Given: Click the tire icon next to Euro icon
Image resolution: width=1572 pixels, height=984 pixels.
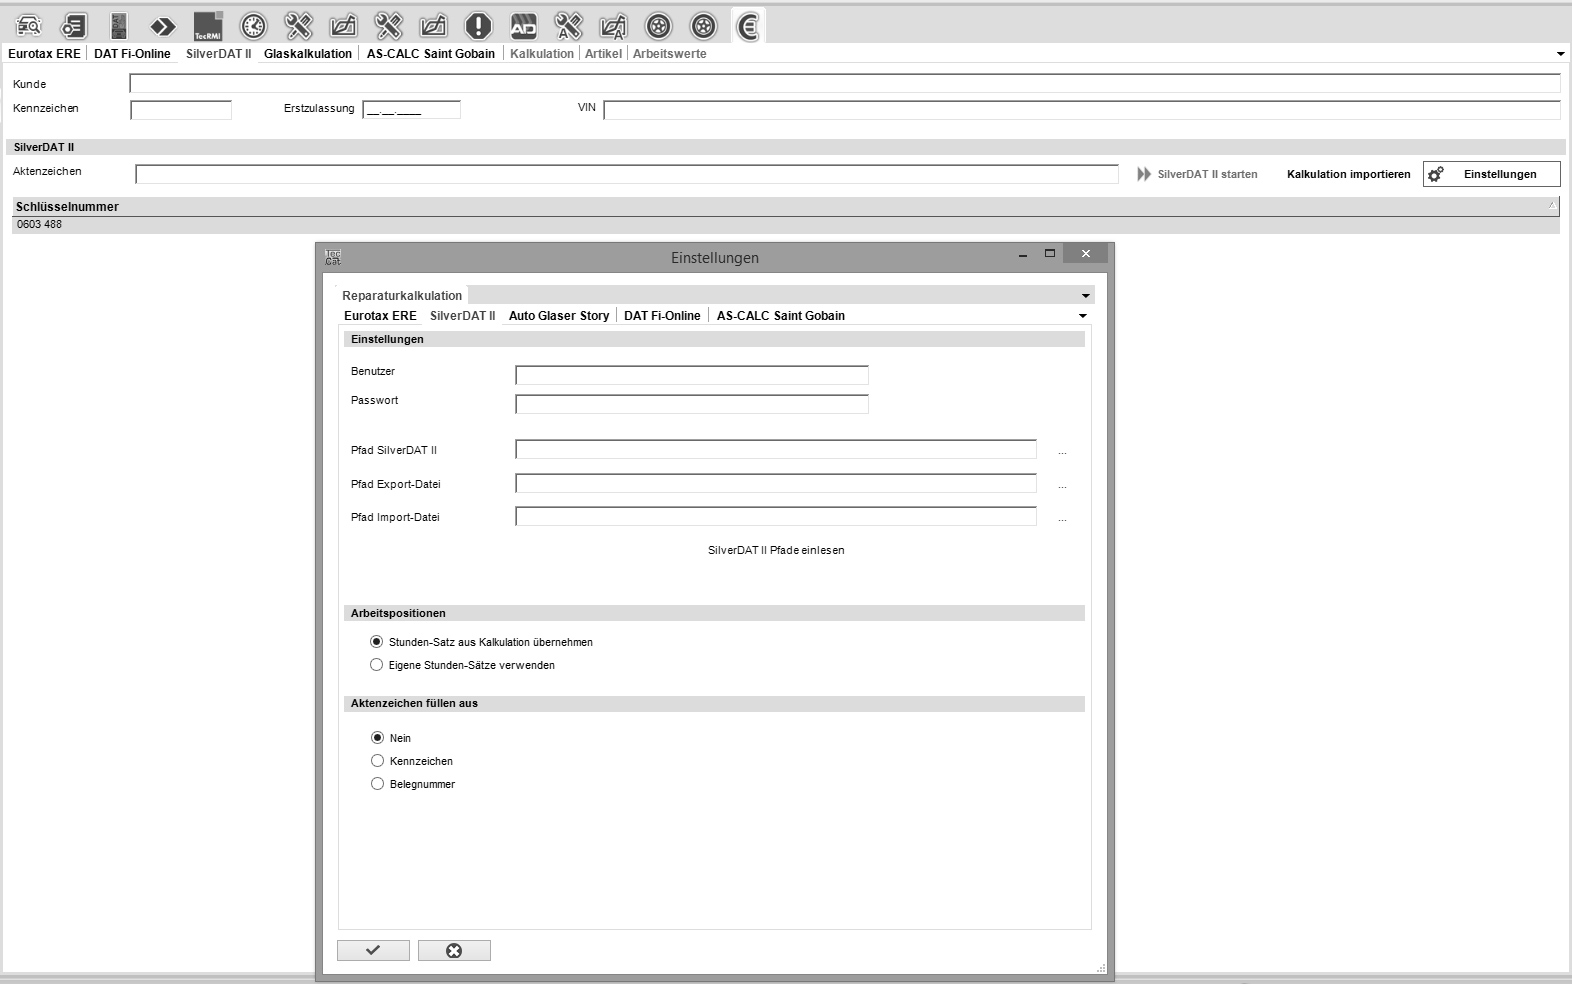Looking at the screenshot, I should [x=704, y=26].
